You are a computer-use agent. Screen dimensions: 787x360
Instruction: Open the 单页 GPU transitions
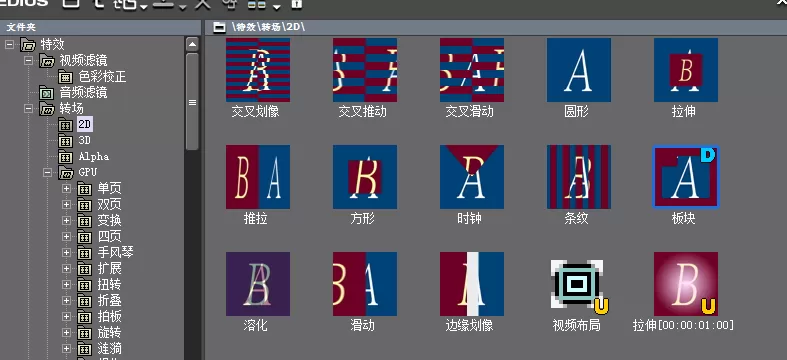(x=109, y=188)
